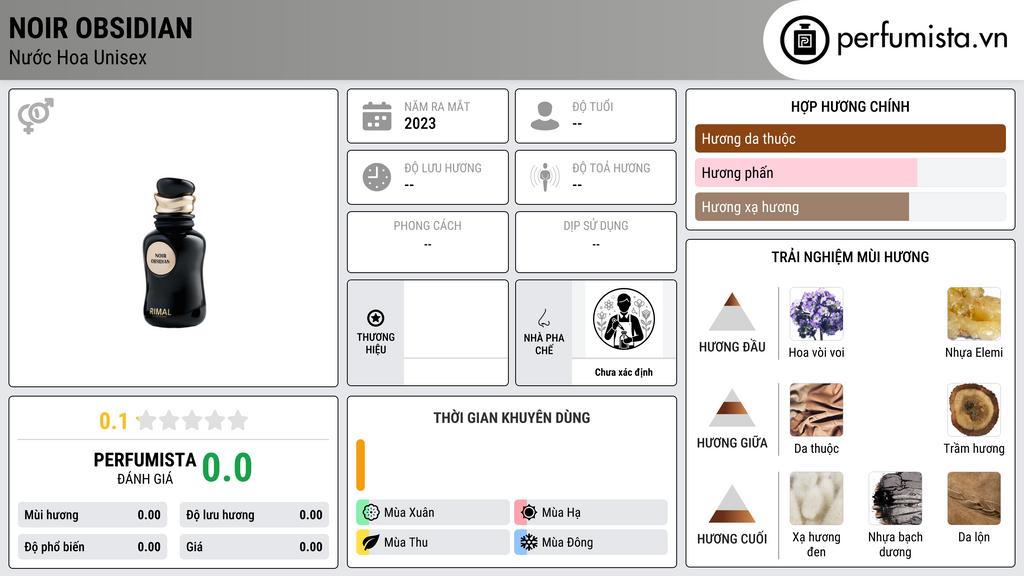Click the radiating person icon for Độ toả hương
Image resolution: width=1024 pixels, height=576 pixels.
click(545, 177)
